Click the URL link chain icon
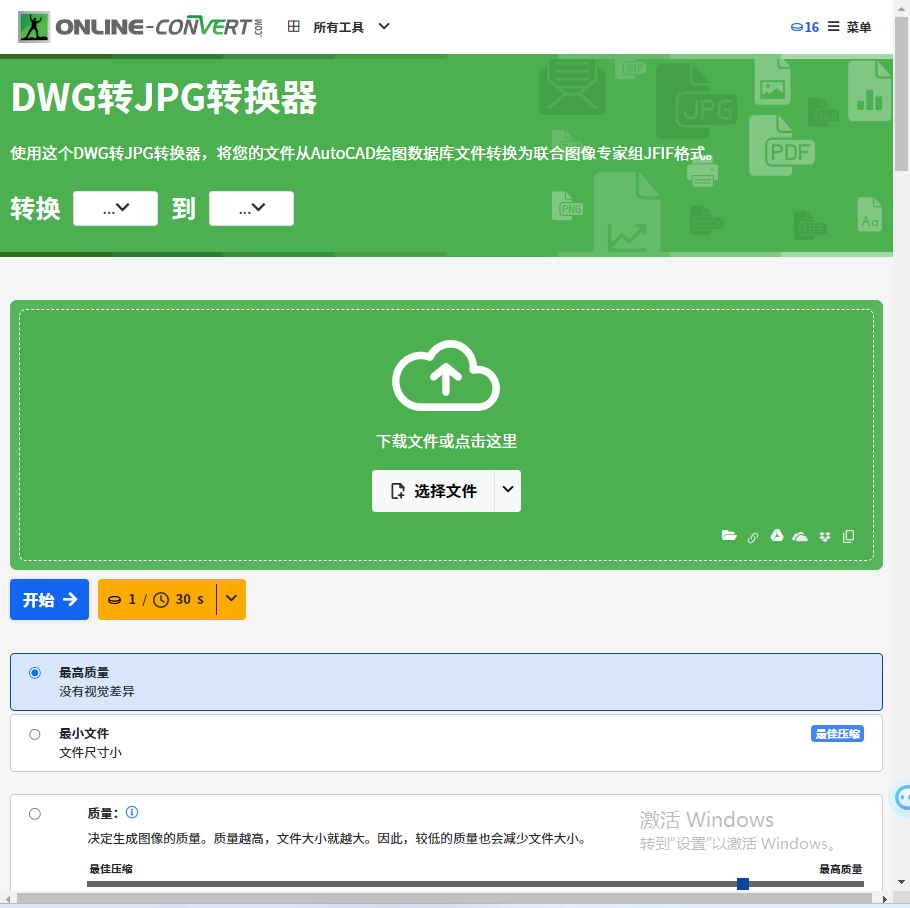Image resolution: width=910 pixels, height=908 pixels. tap(753, 537)
